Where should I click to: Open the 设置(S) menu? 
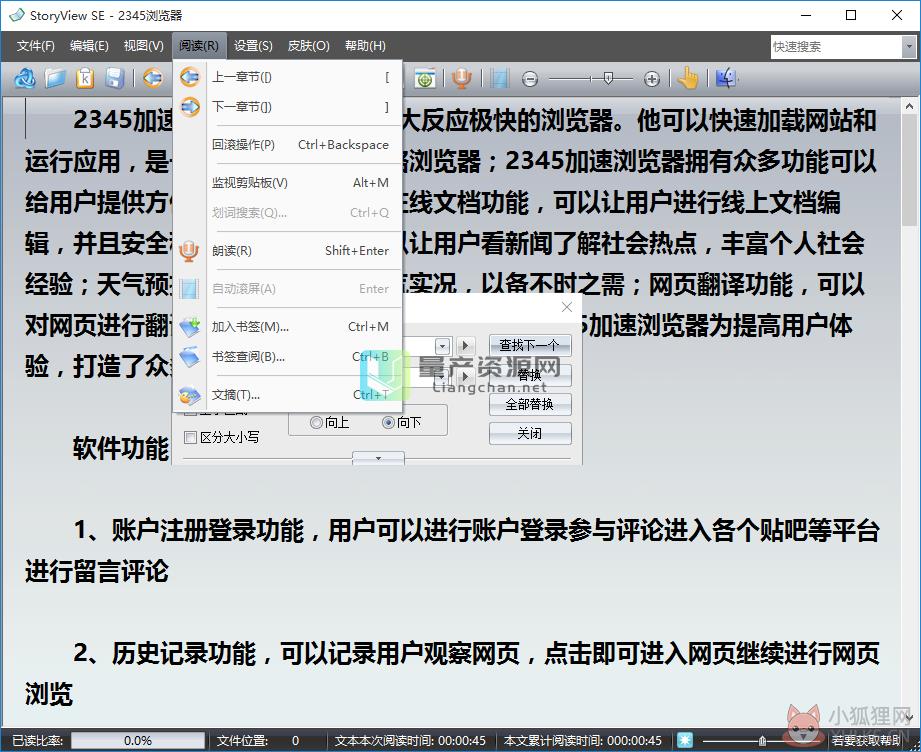pyautogui.click(x=253, y=46)
